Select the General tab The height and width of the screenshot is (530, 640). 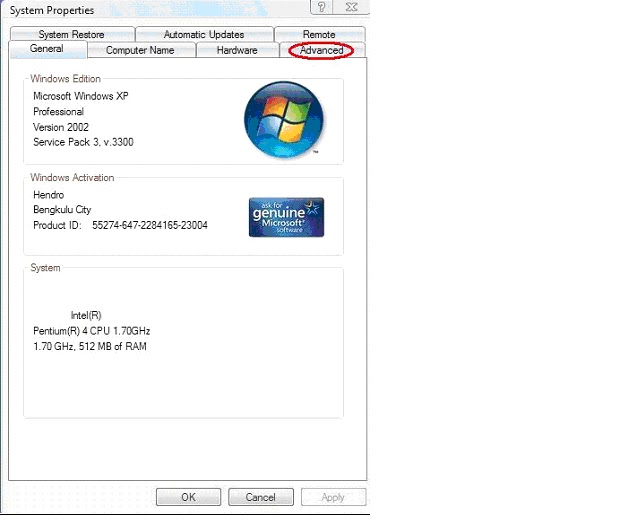47,49
